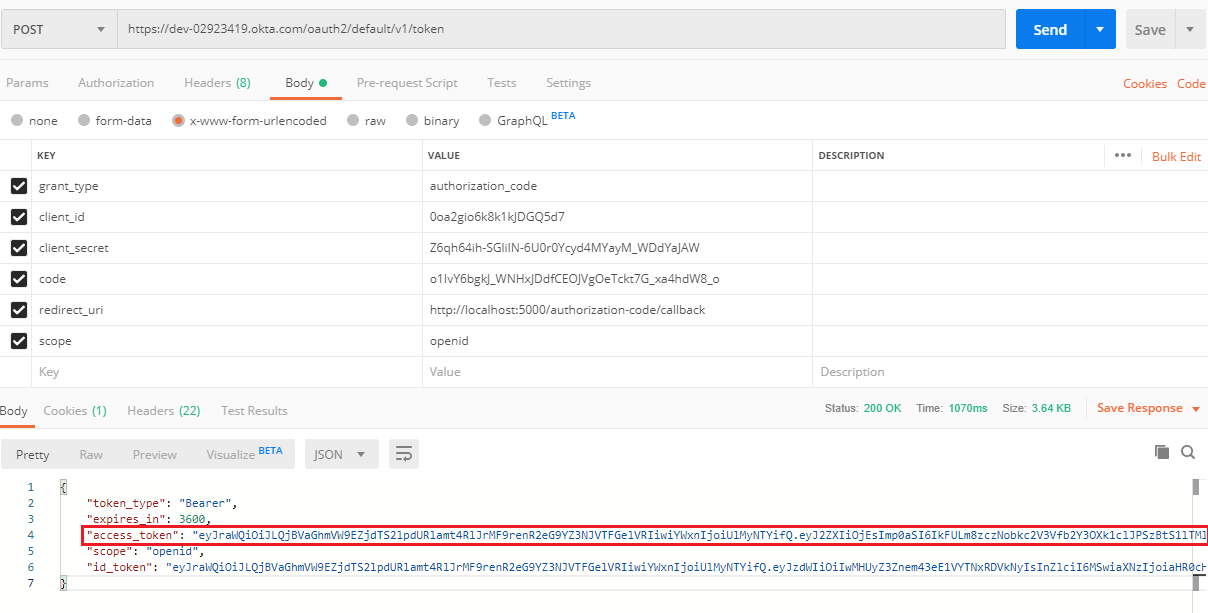Switch to the Headers (8) request tab
1208x613 pixels.
click(x=217, y=83)
